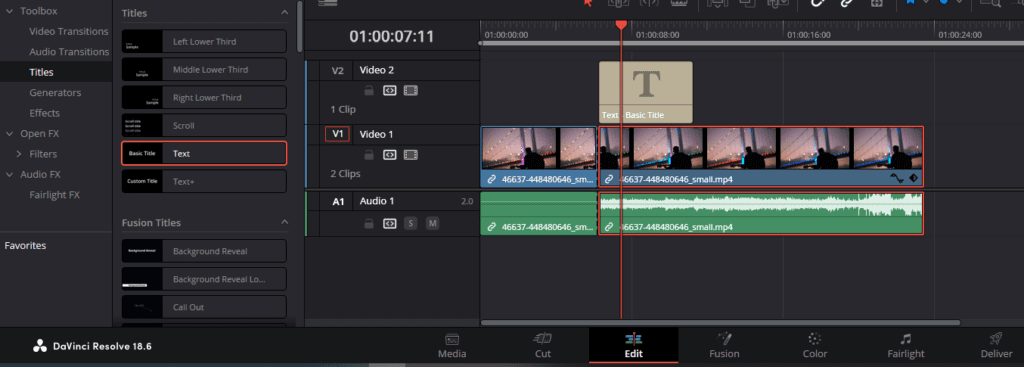The width and height of the screenshot is (1024, 367).
Task: Click the Favorites section label
Action: coord(25,246)
